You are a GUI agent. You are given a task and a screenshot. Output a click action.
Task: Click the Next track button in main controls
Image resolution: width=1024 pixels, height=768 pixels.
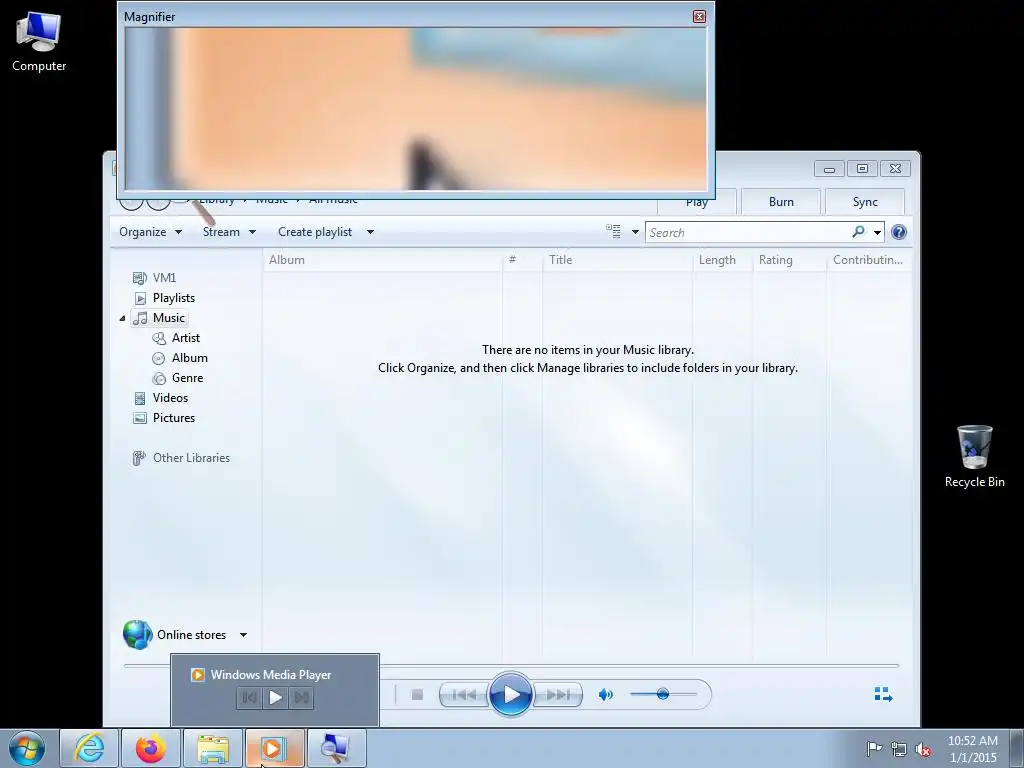coord(557,695)
